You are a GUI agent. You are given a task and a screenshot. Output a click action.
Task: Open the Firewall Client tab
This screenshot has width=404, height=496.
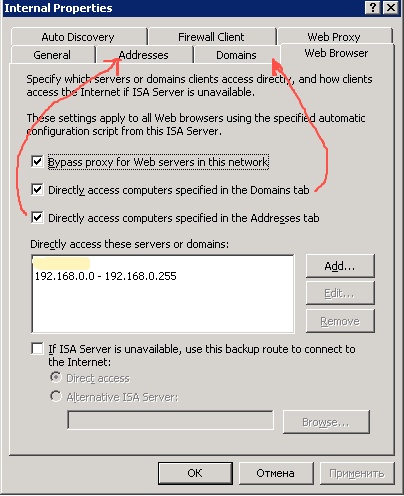coord(211,37)
